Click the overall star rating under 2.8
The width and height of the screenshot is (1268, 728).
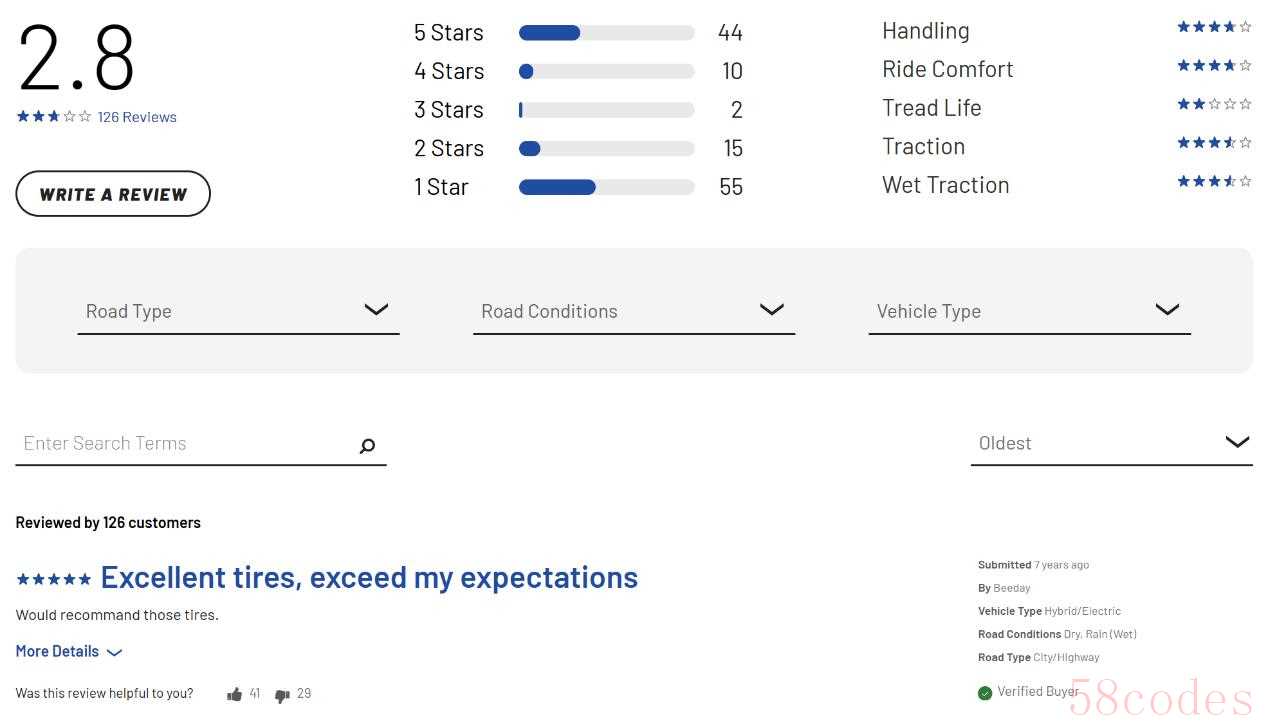point(54,117)
